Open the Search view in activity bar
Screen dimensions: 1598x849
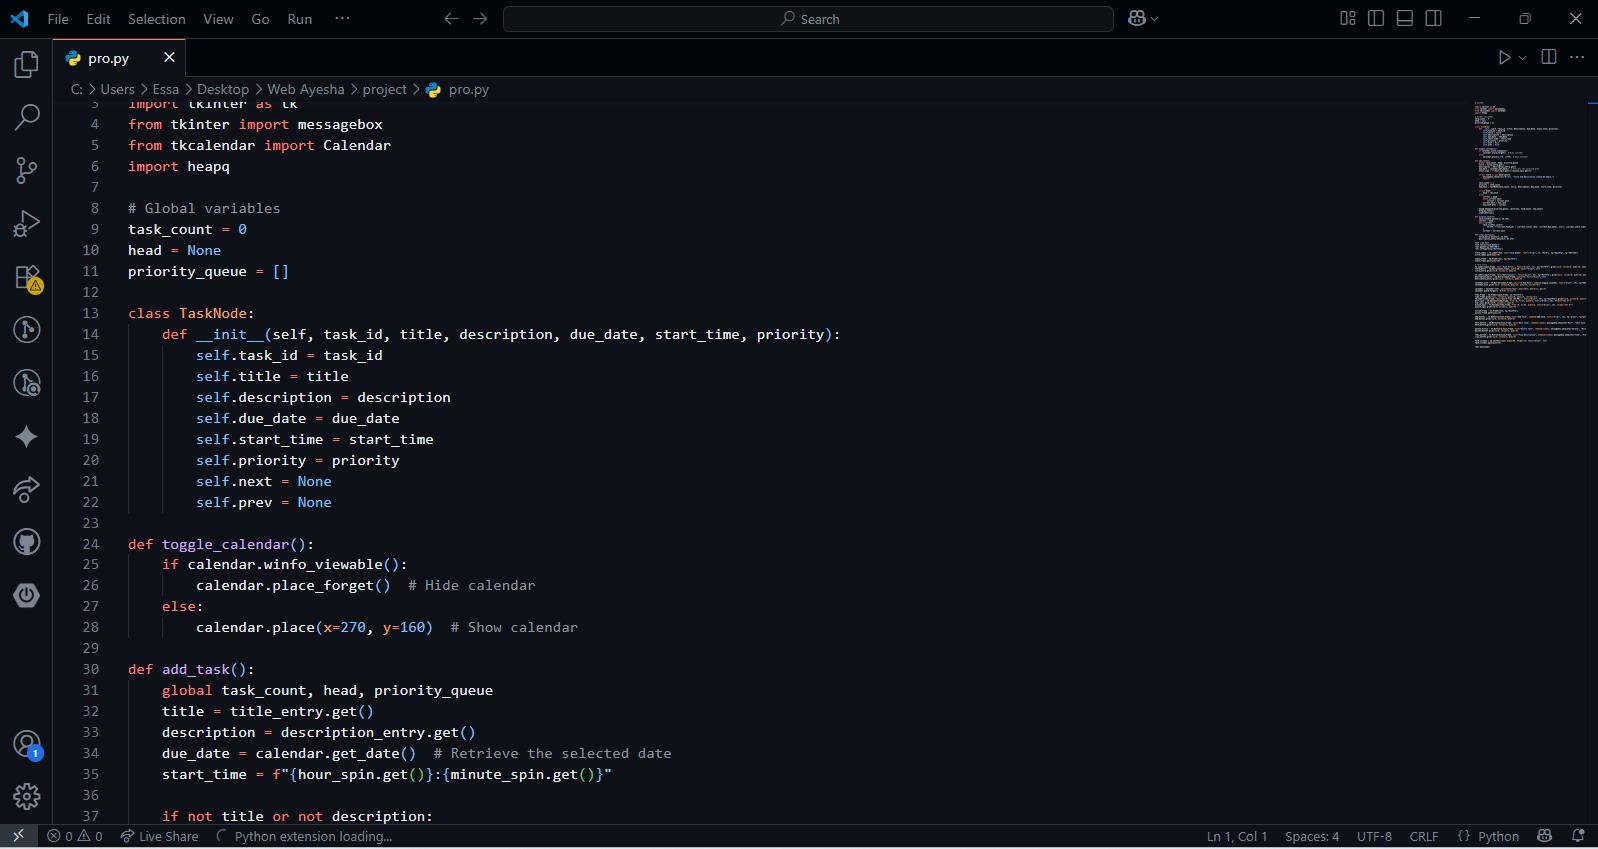pyautogui.click(x=27, y=117)
